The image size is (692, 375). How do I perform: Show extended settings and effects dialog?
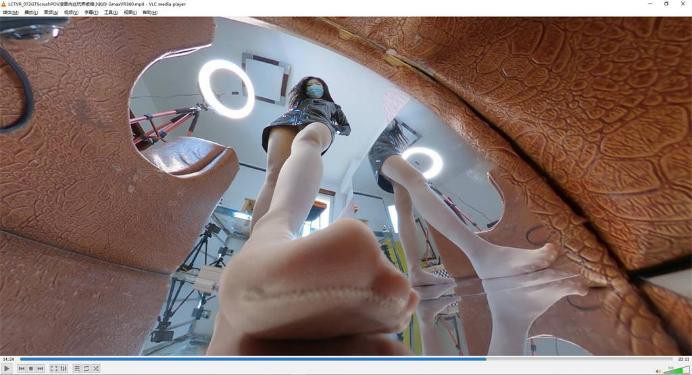63,368
